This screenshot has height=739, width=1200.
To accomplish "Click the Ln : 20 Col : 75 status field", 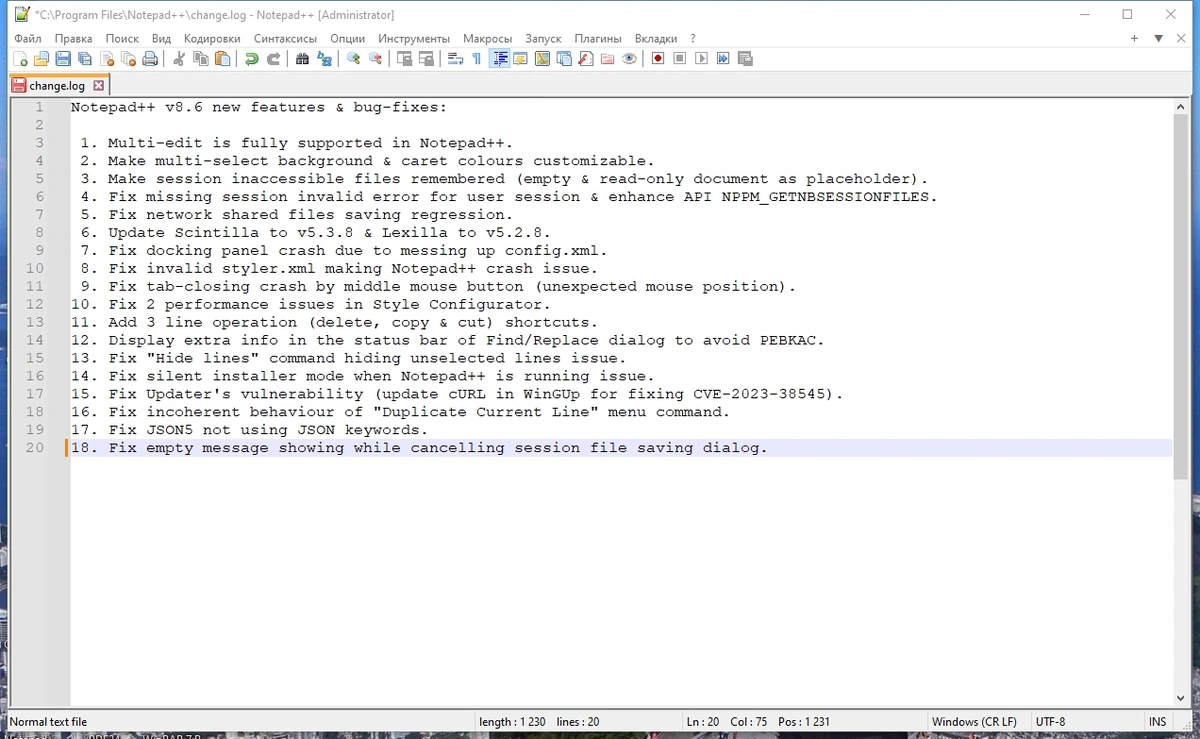I will 803,722.
